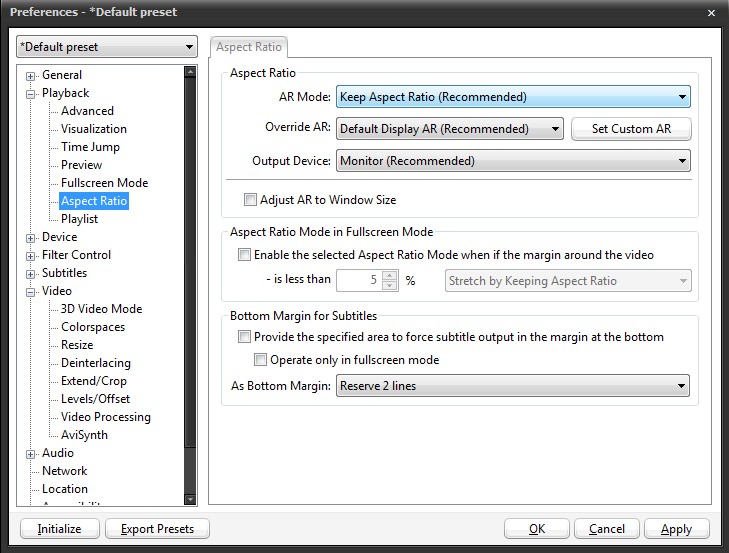Open the Output Device dropdown
The width and height of the screenshot is (729, 553).
(x=513, y=161)
